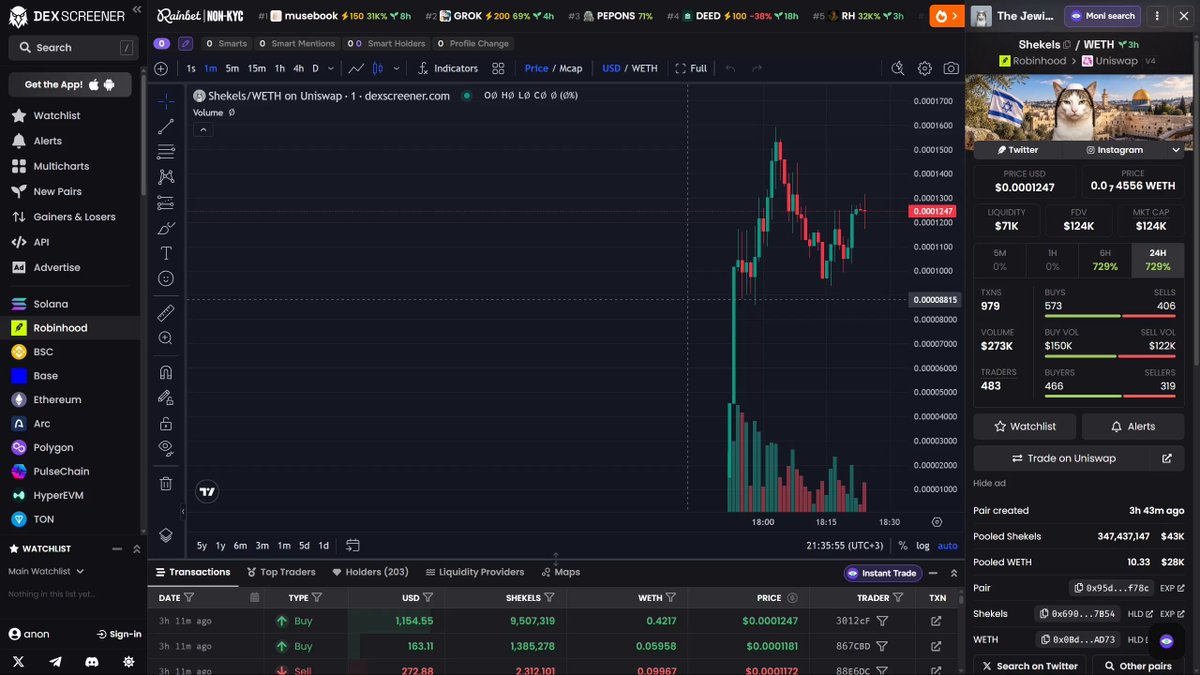The image size is (1200, 675).
Task: Collapse the Volume indicator legend
Action: (x=202, y=129)
